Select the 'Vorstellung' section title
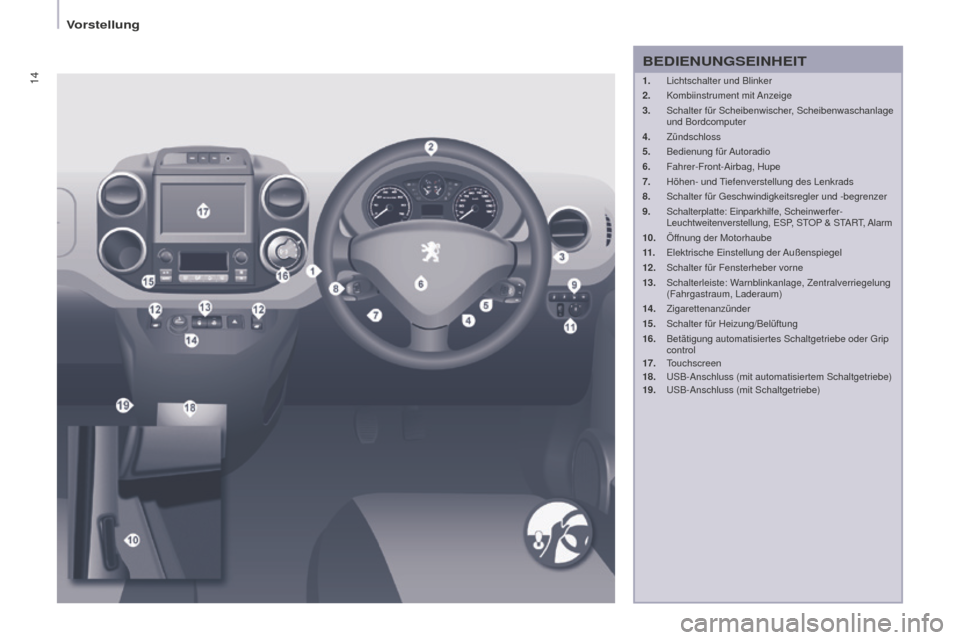Viewport: 960px width, 640px height. 103,24
